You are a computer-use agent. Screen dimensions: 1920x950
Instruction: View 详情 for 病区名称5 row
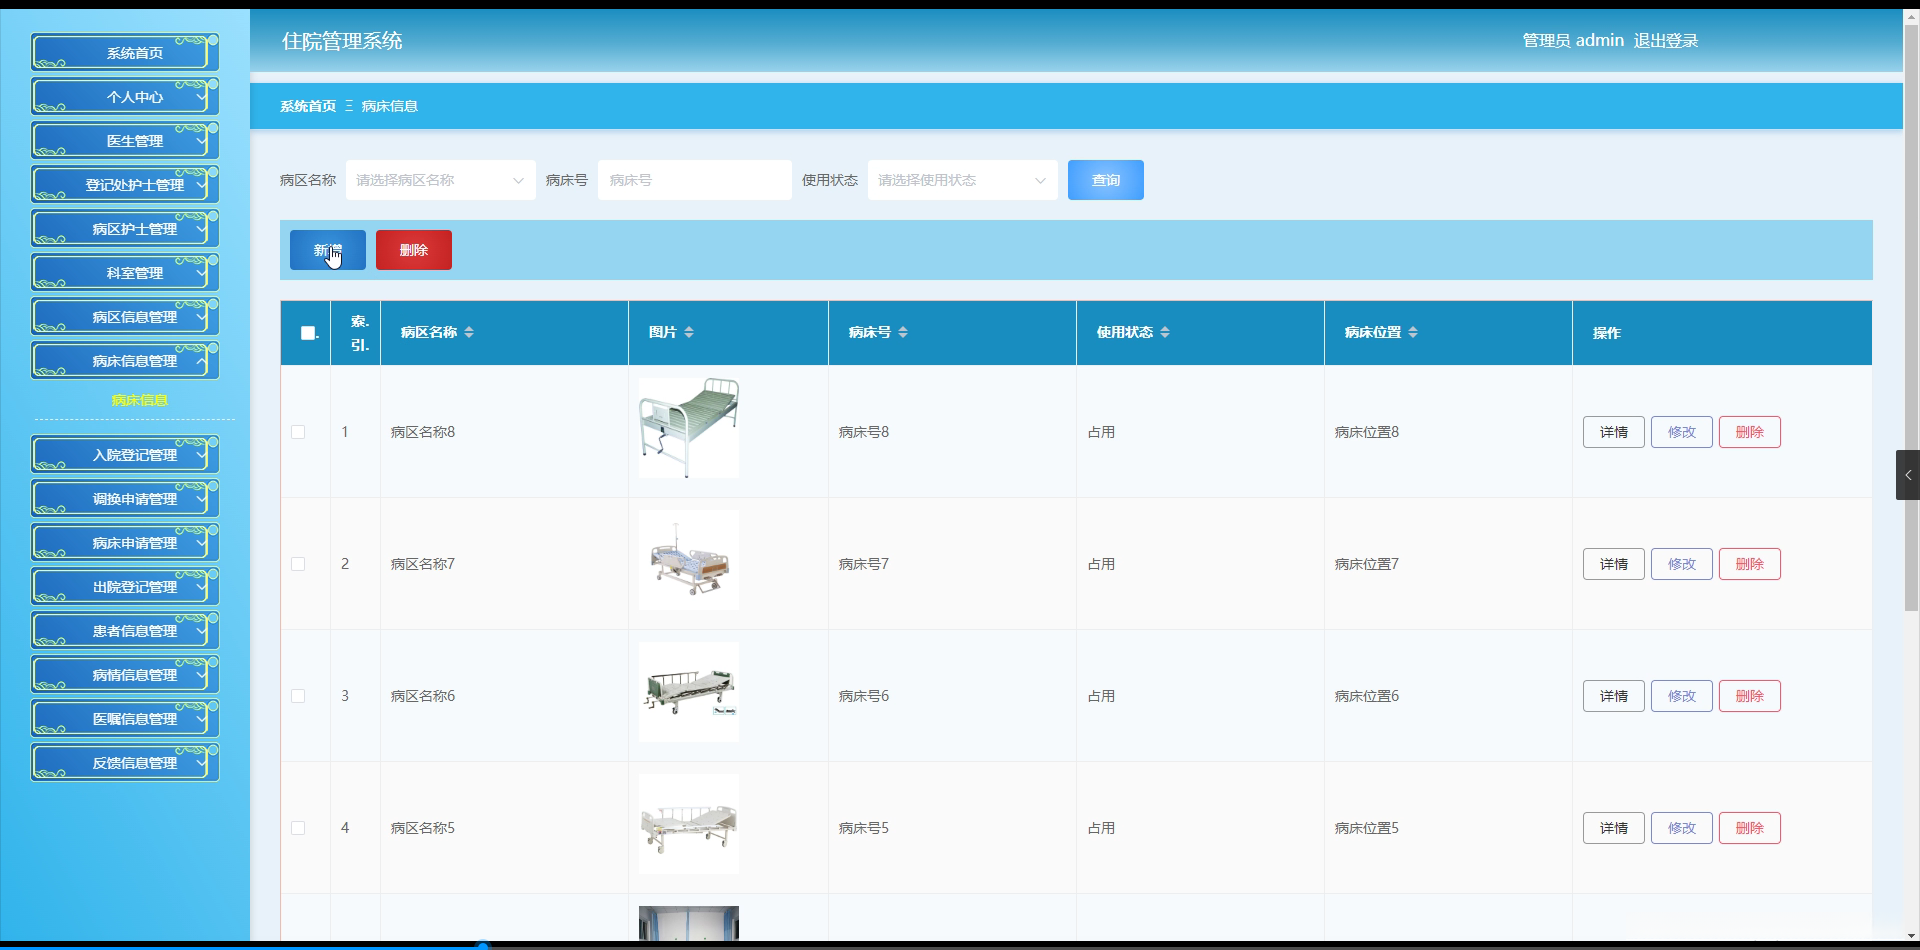[1614, 828]
